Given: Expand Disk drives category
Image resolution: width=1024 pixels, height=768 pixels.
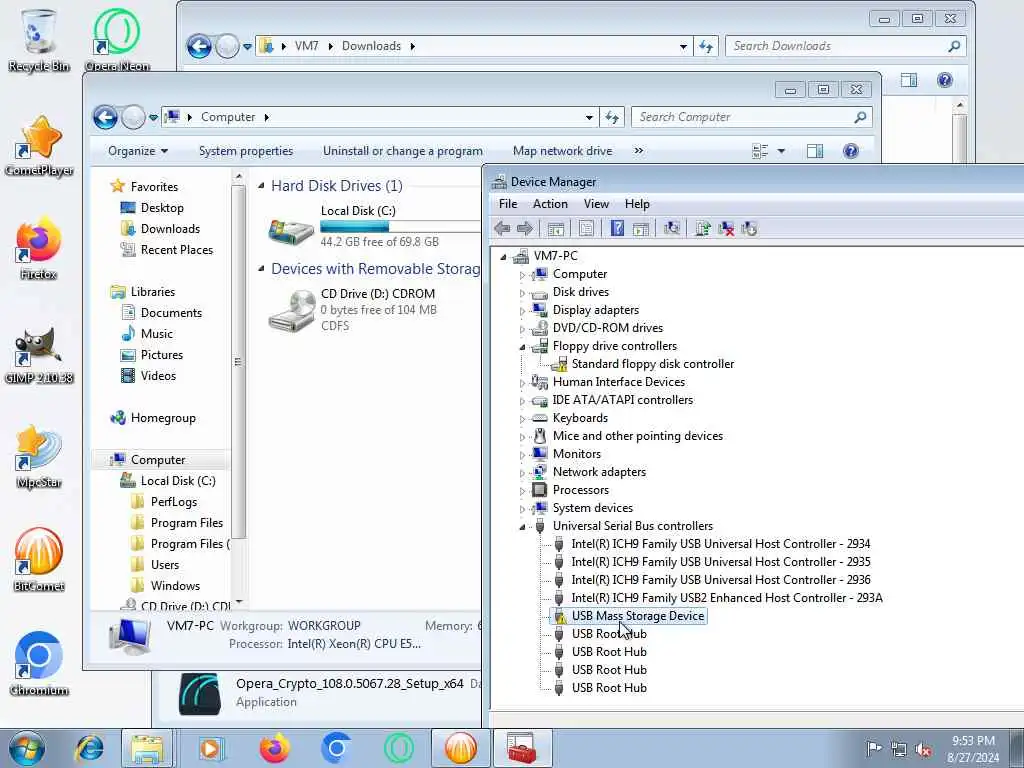Looking at the screenshot, I should click(x=522, y=293).
